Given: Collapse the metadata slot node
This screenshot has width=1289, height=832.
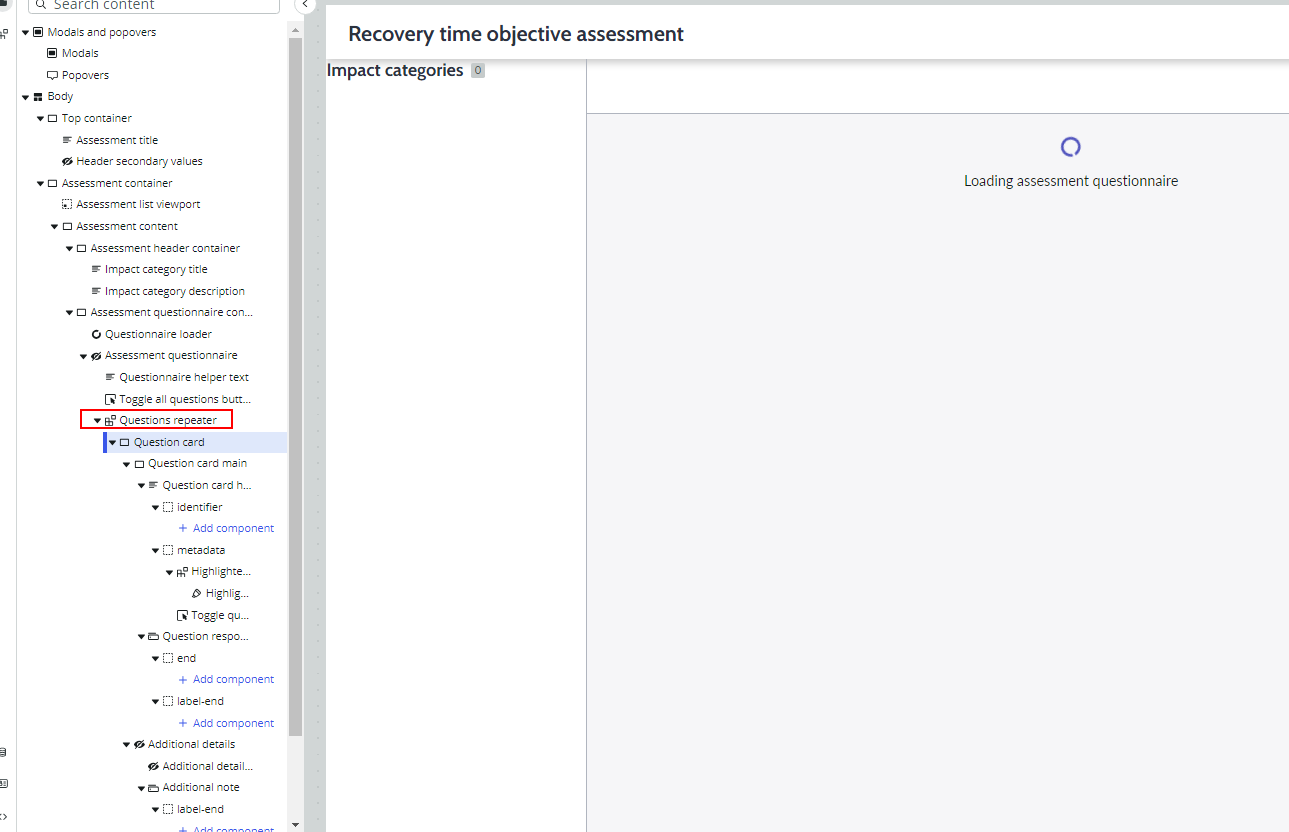Looking at the screenshot, I should coord(155,550).
